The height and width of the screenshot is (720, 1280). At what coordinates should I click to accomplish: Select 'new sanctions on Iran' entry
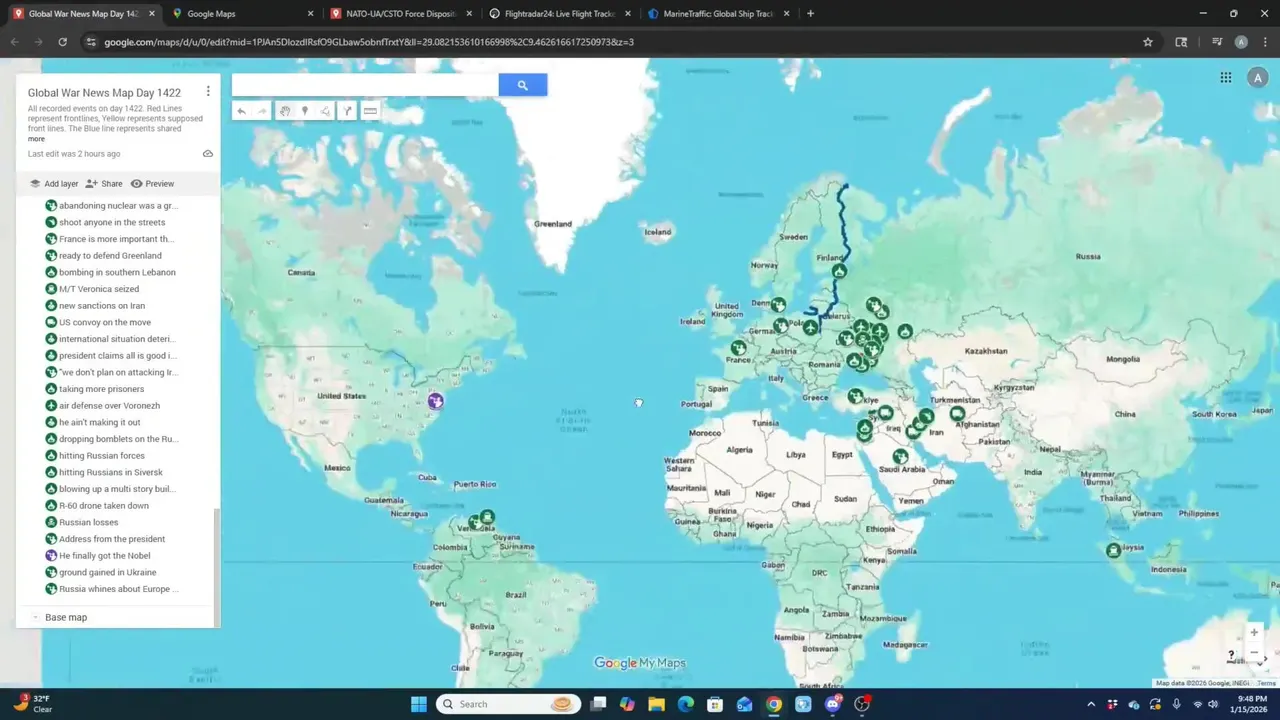(102, 305)
